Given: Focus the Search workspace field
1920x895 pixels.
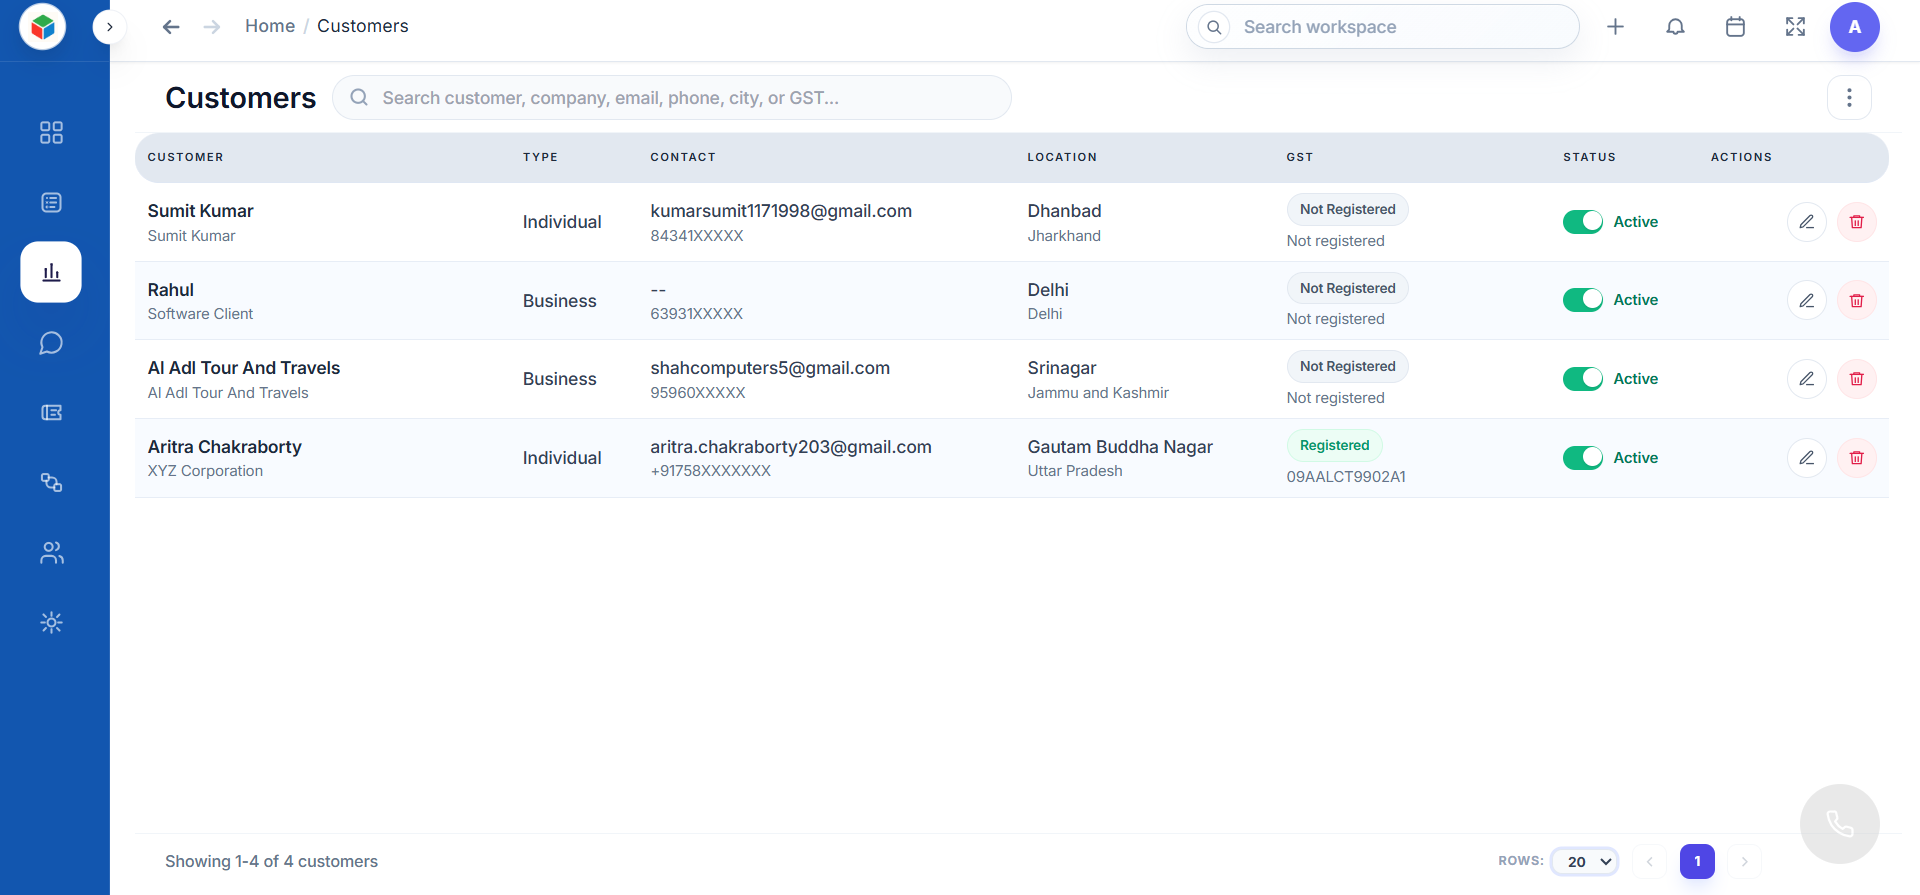Looking at the screenshot, I should pos(1383,27).
